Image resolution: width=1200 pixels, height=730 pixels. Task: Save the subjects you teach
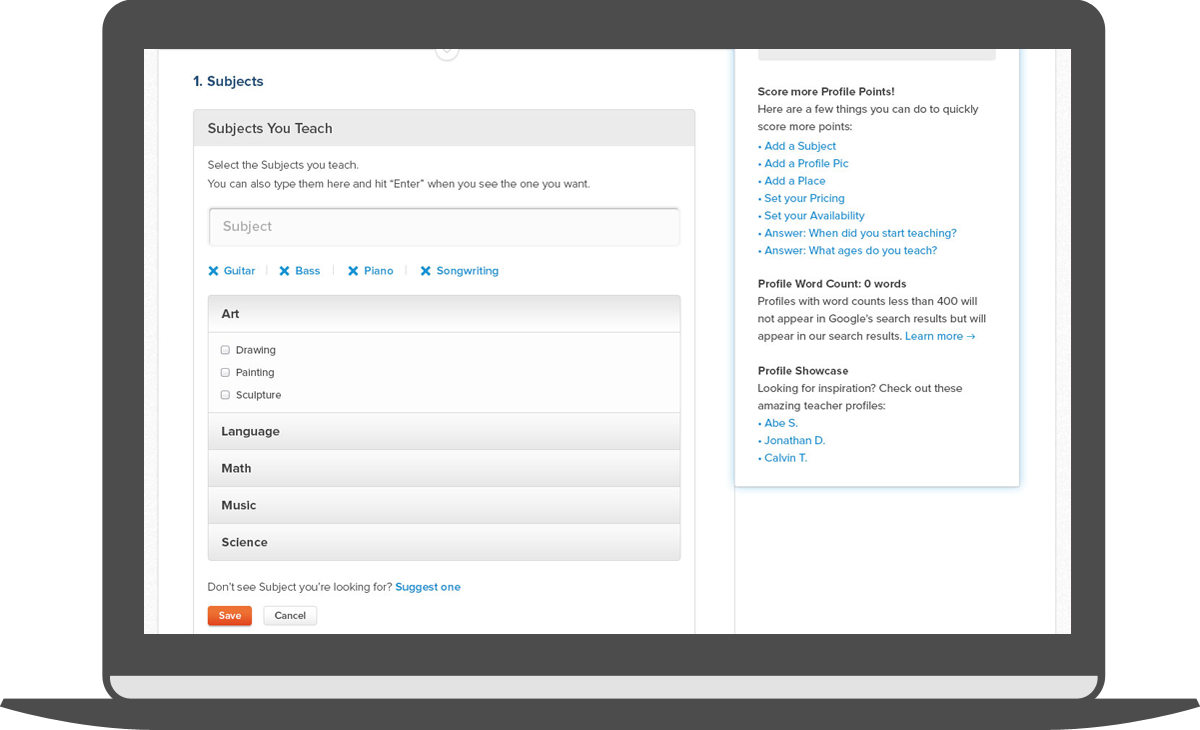point(229,615)
